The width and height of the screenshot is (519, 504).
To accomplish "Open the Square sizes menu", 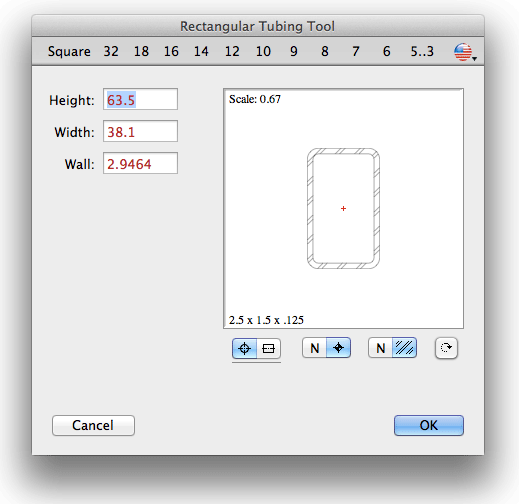I will (x=69, y=51).
